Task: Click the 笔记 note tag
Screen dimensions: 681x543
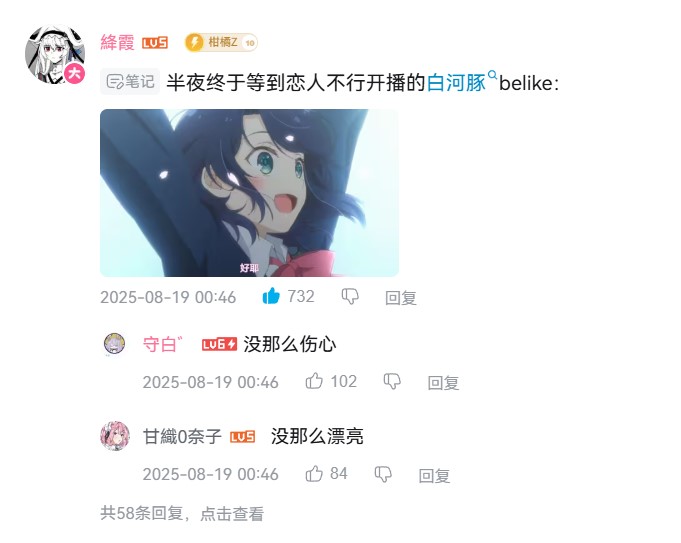Action: pos(130,82)
